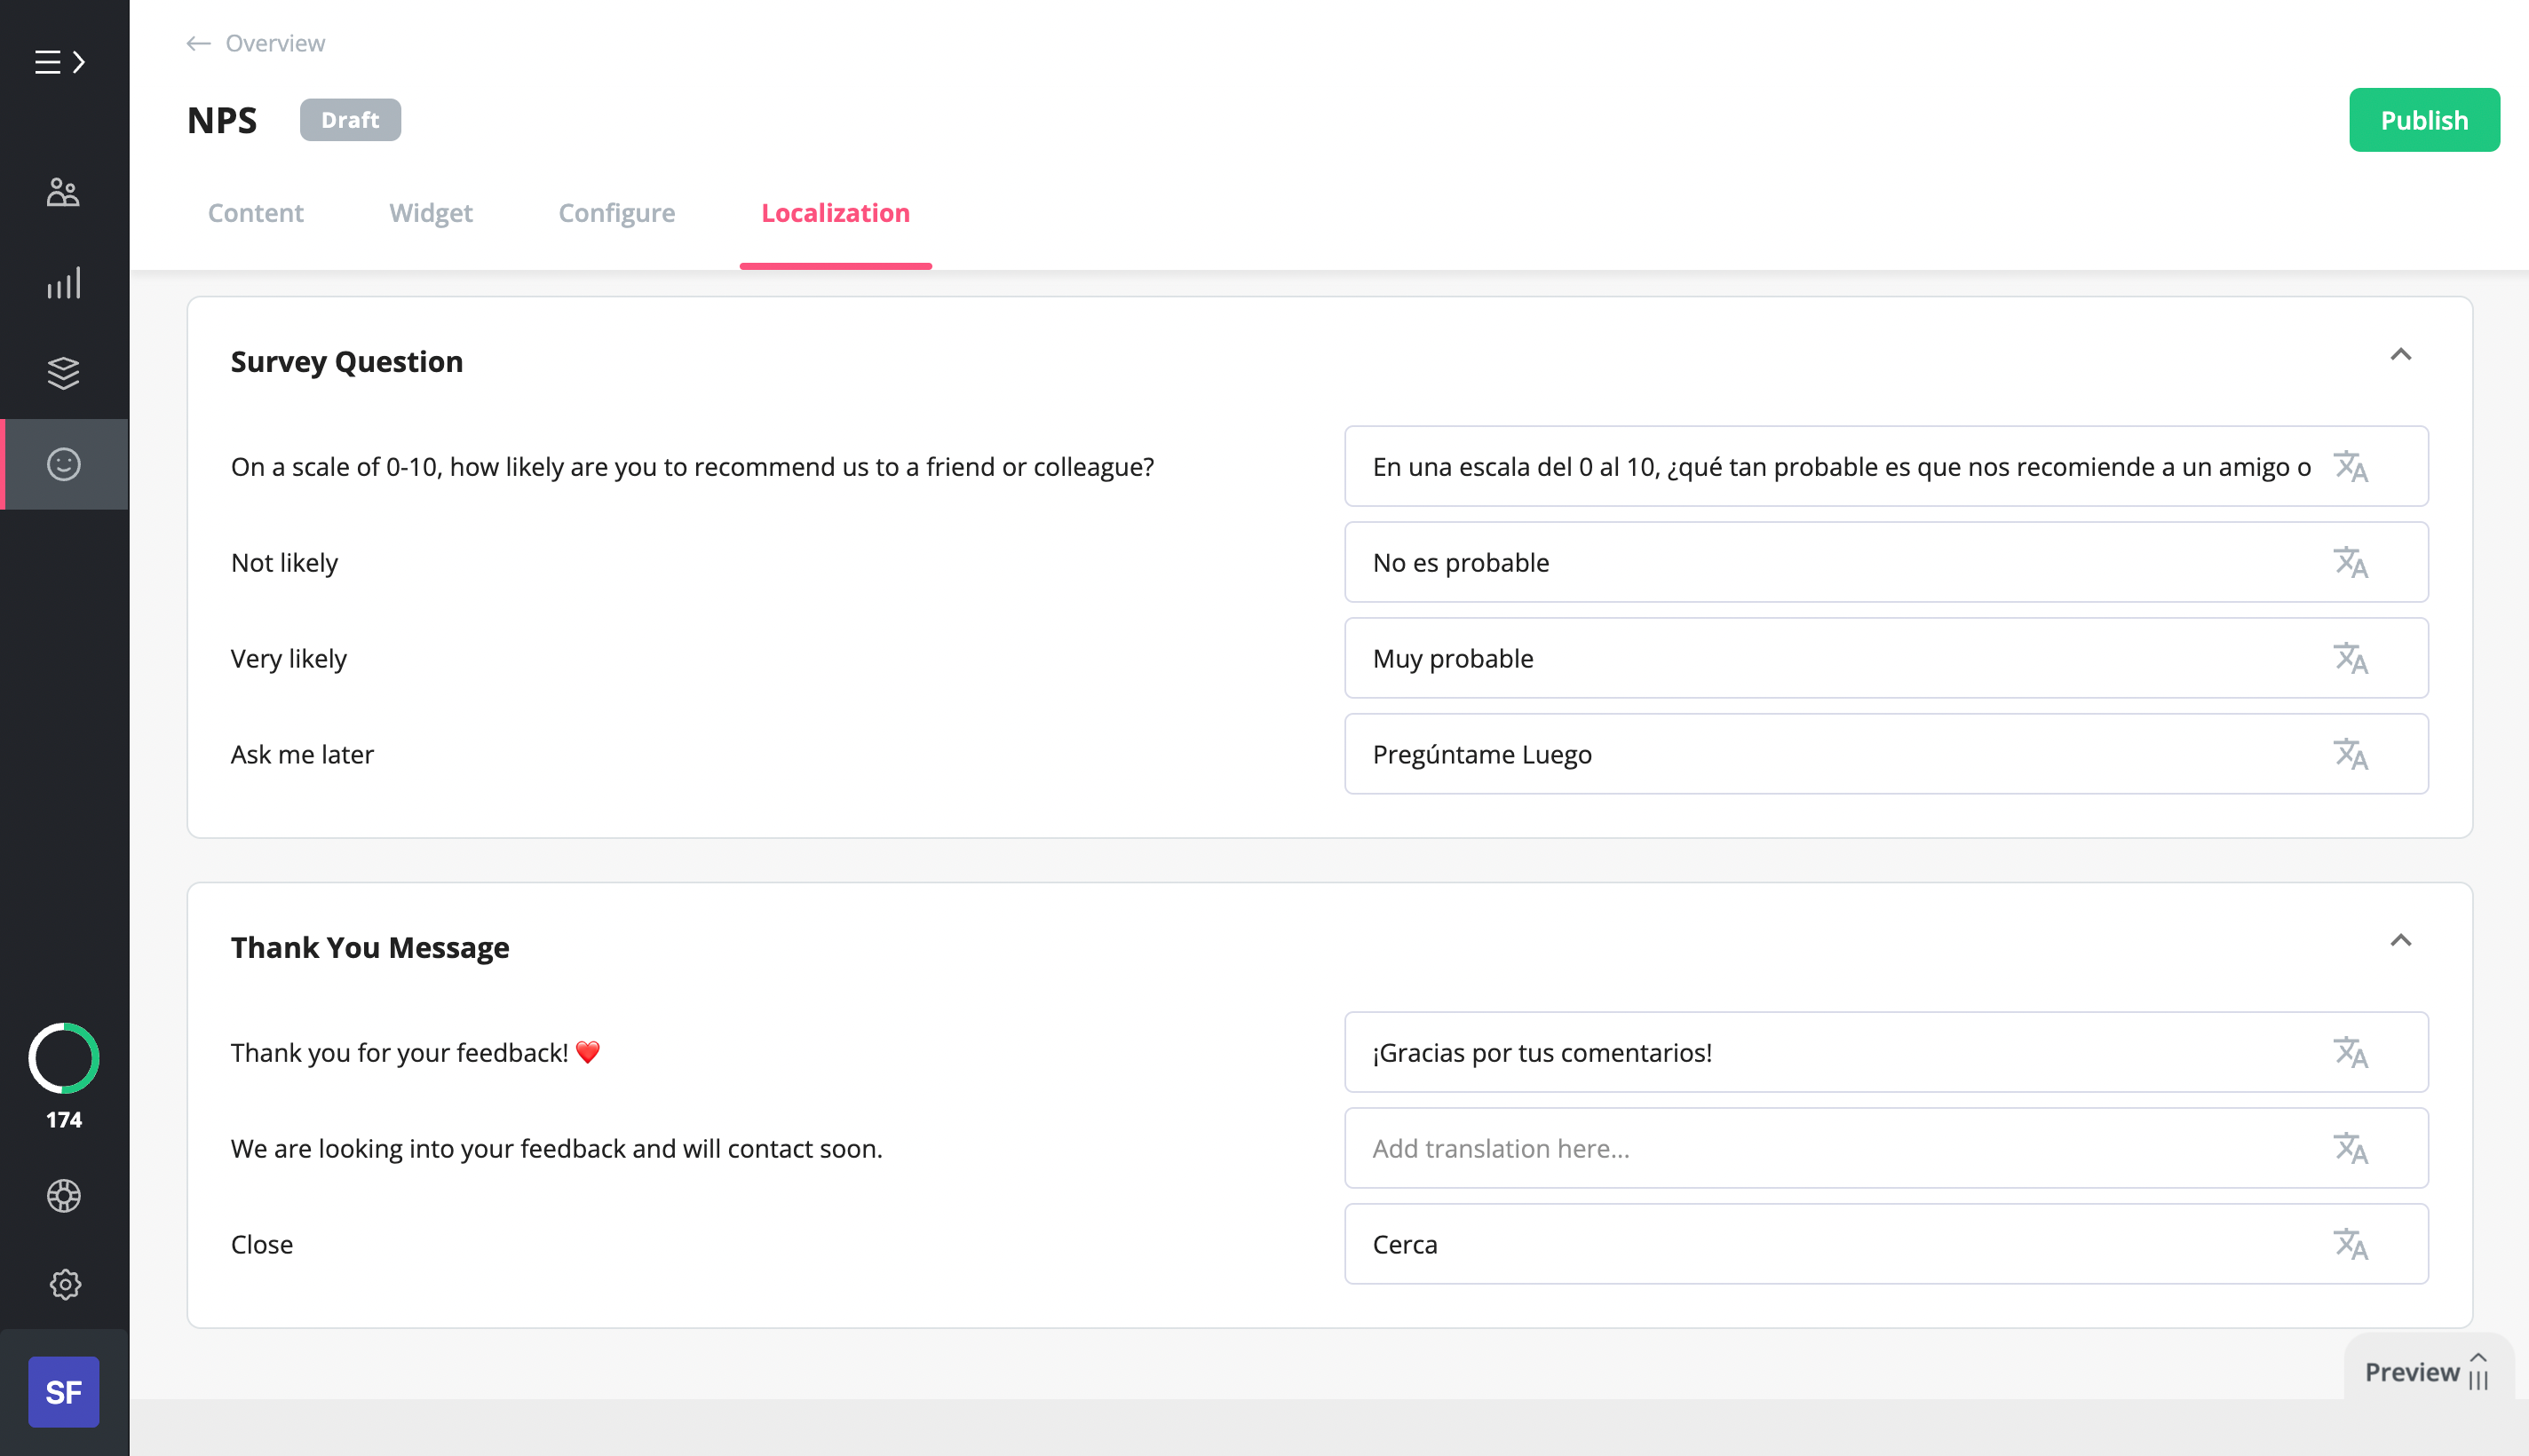Publish the NPS survey
The height and width of the screenshot is (1456, 2529).
click(2423, 119)
